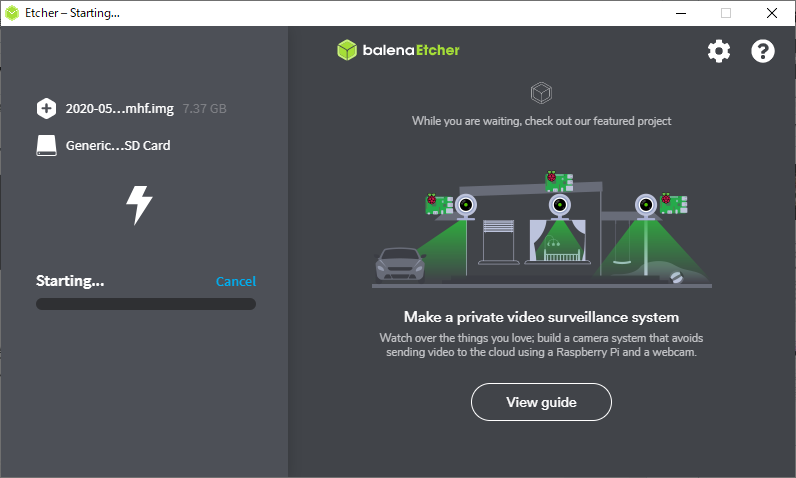Viewport: 796px width, 478px height.
Task: Click the surveillance system project illustration
Action: tap(542, 229)
